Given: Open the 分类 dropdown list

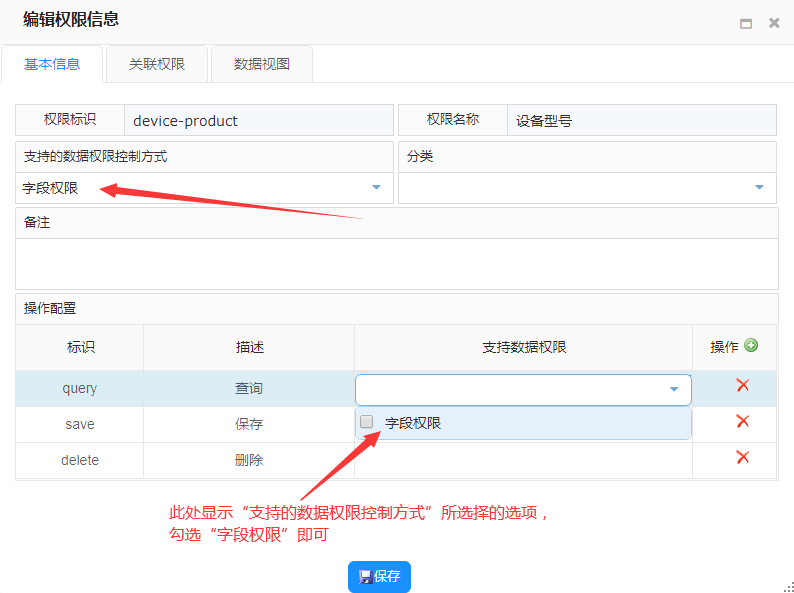Looking at the screenshot, I should click(758, 187).
